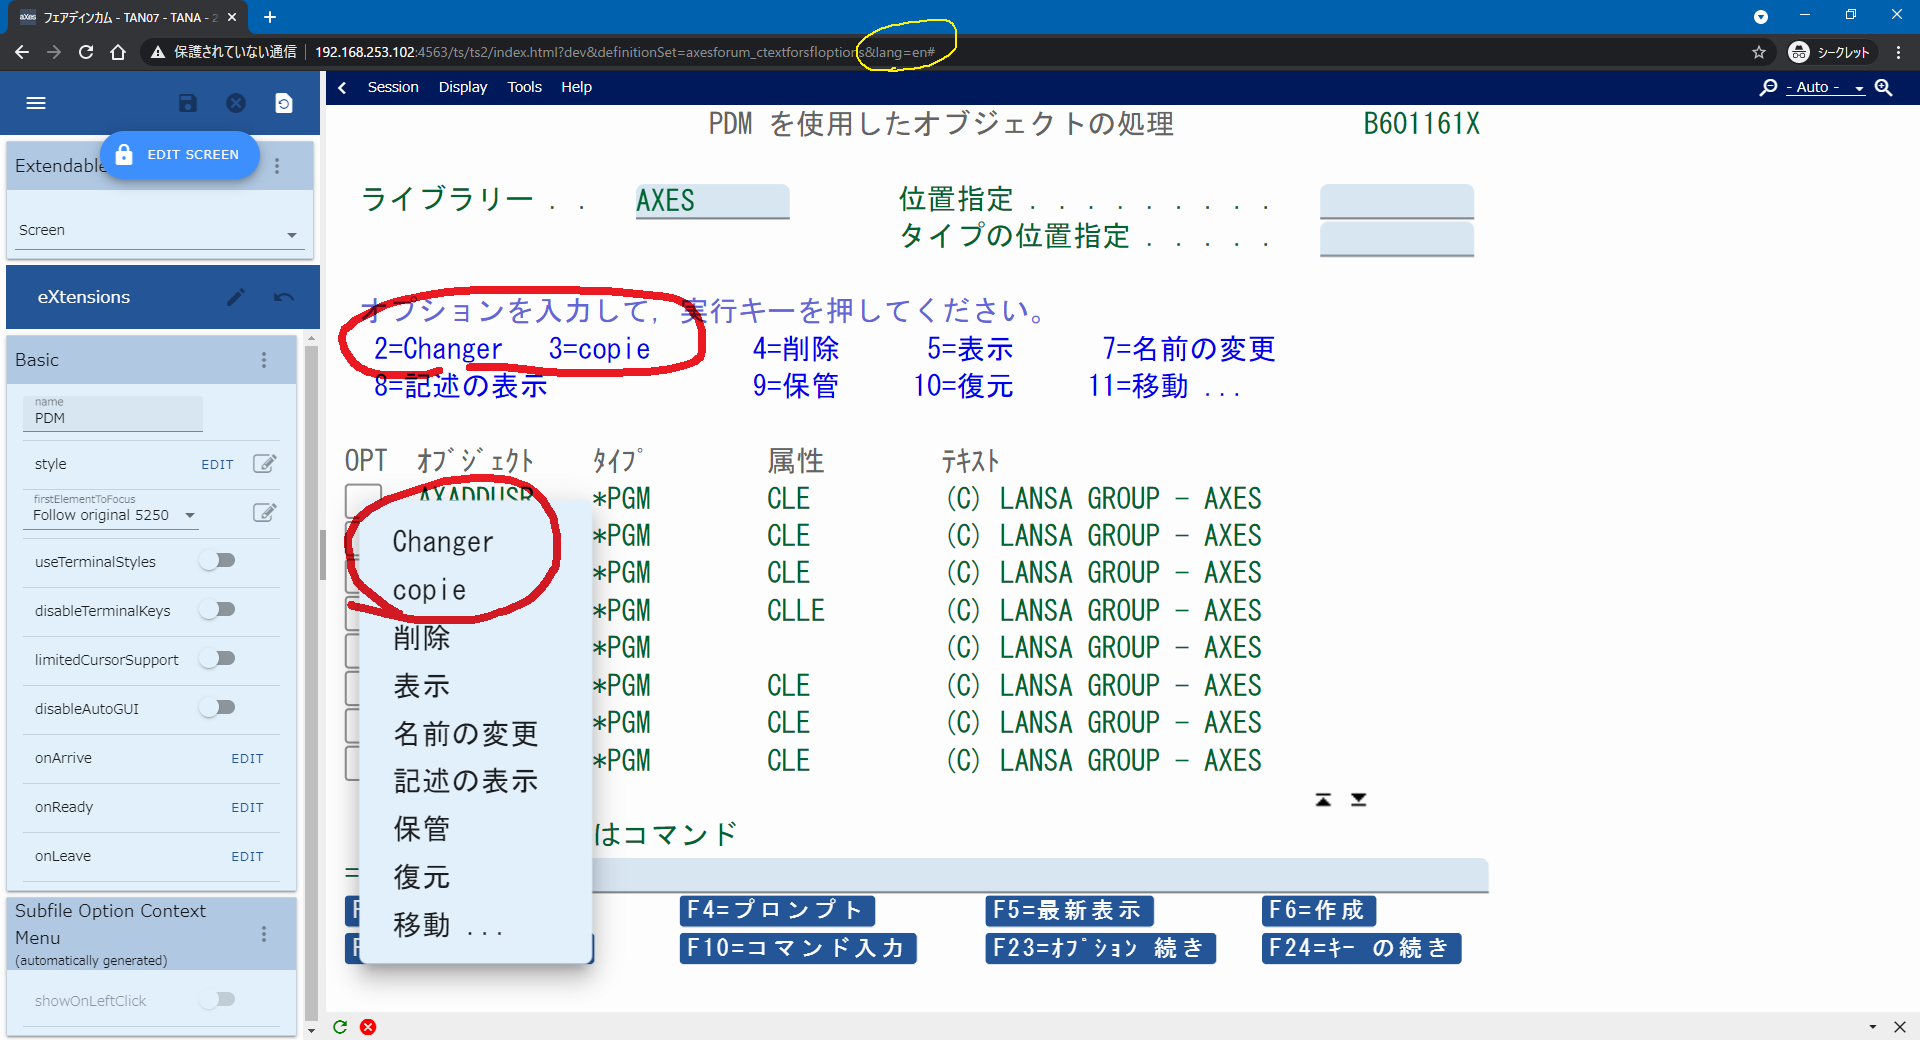The image size is (1920, 1040).
Task: Enable the useTerminalStyles toggle
Action: (217, 561)
